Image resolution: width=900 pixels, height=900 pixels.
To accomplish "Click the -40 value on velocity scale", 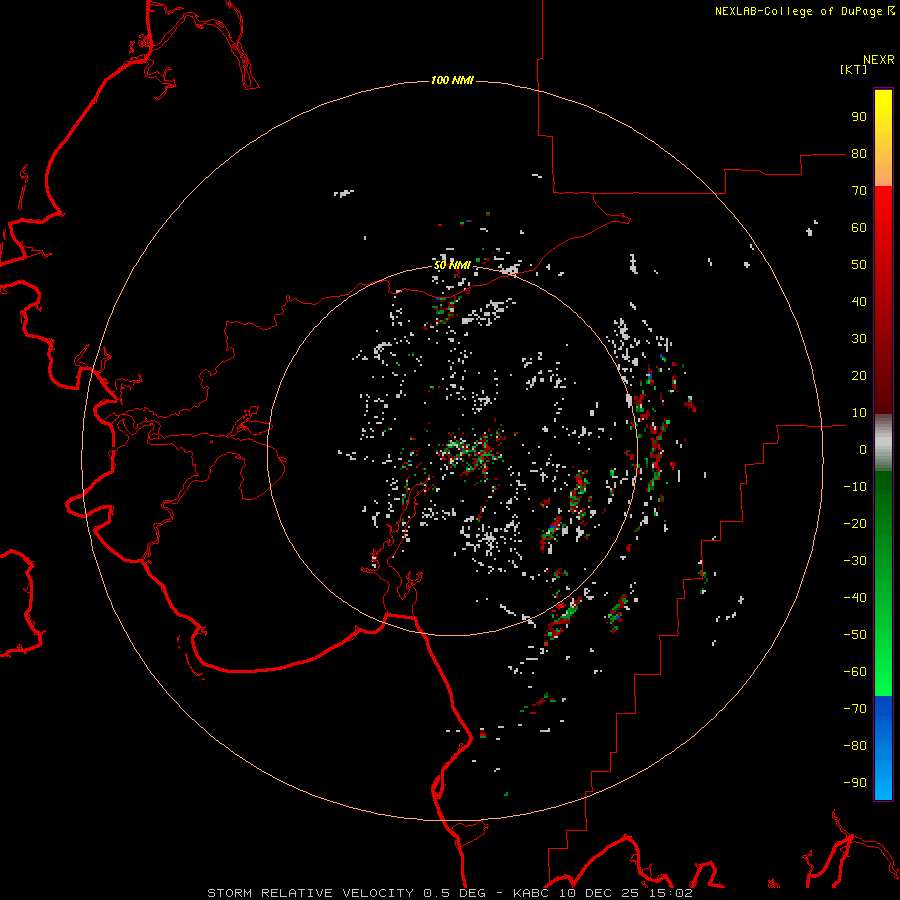I will pyautogui.click(x=855, y=598).
